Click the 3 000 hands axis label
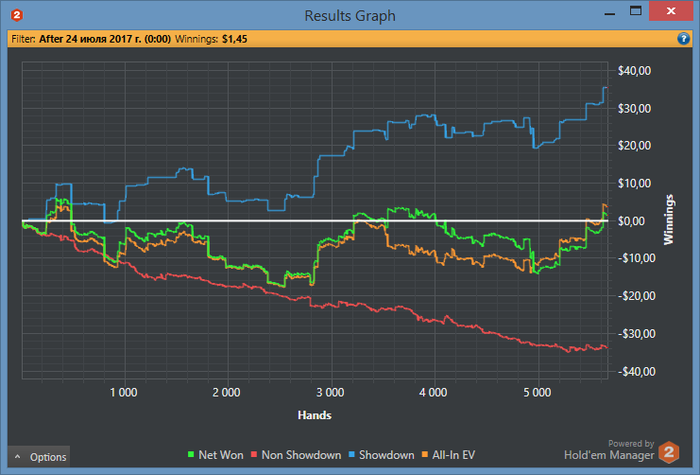 point(330,392)
